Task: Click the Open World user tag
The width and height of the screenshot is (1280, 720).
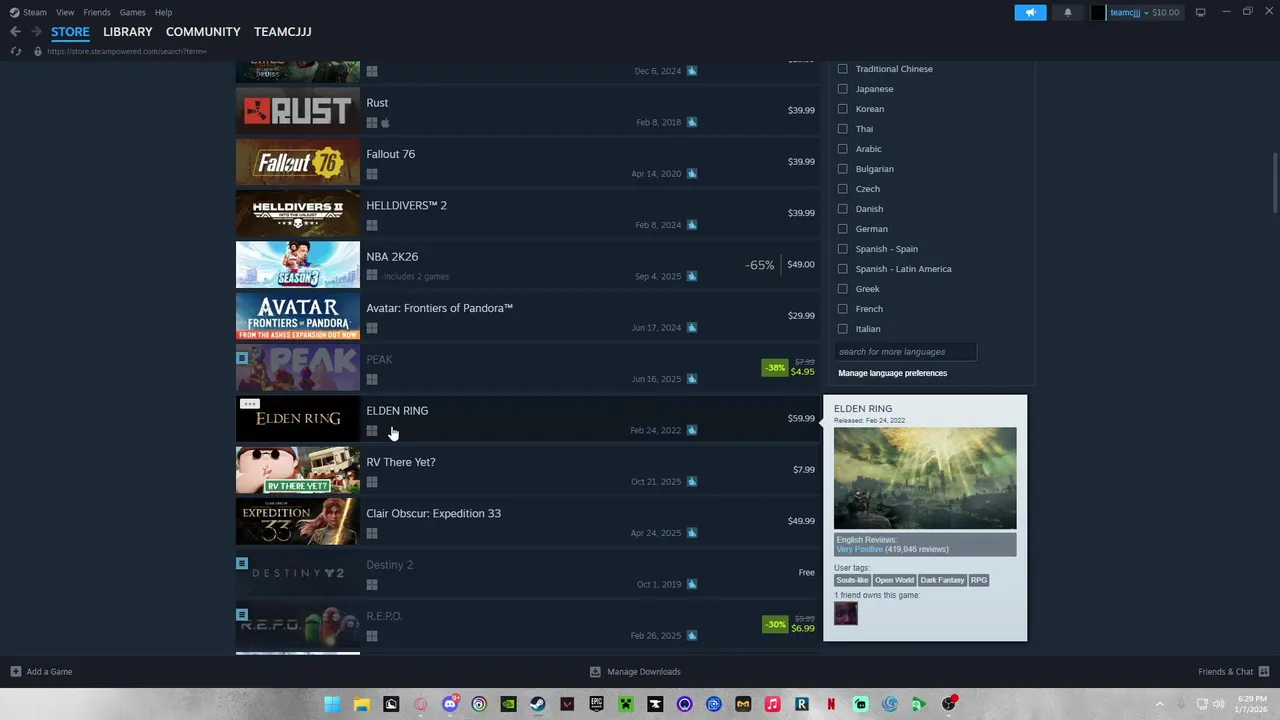Action: [x=894, y=580]
